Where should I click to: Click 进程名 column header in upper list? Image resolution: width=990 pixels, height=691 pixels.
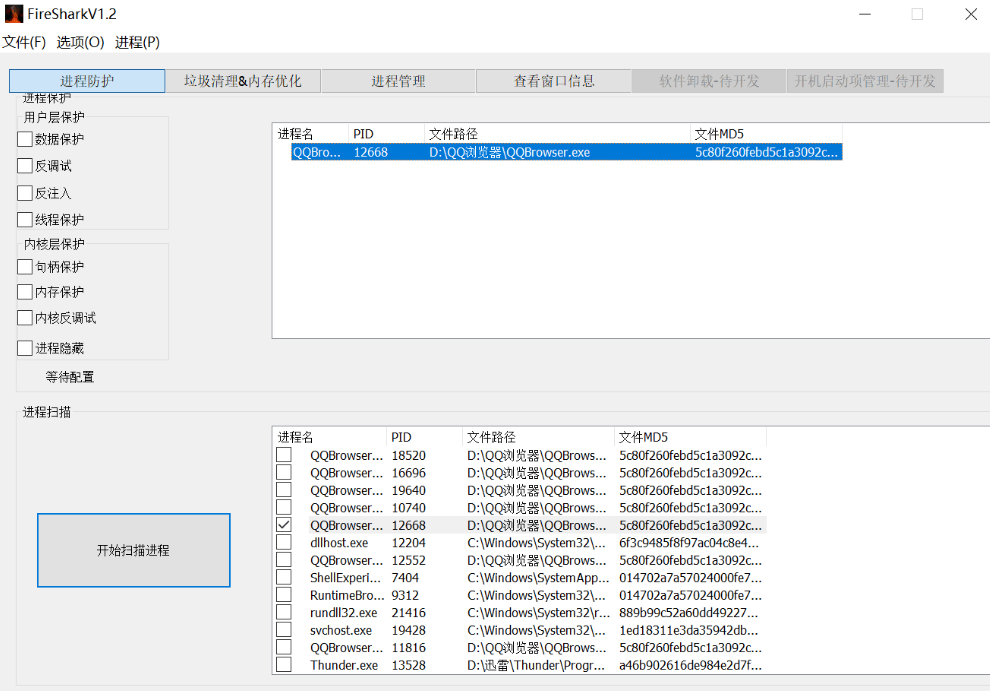tap(310, 134)
